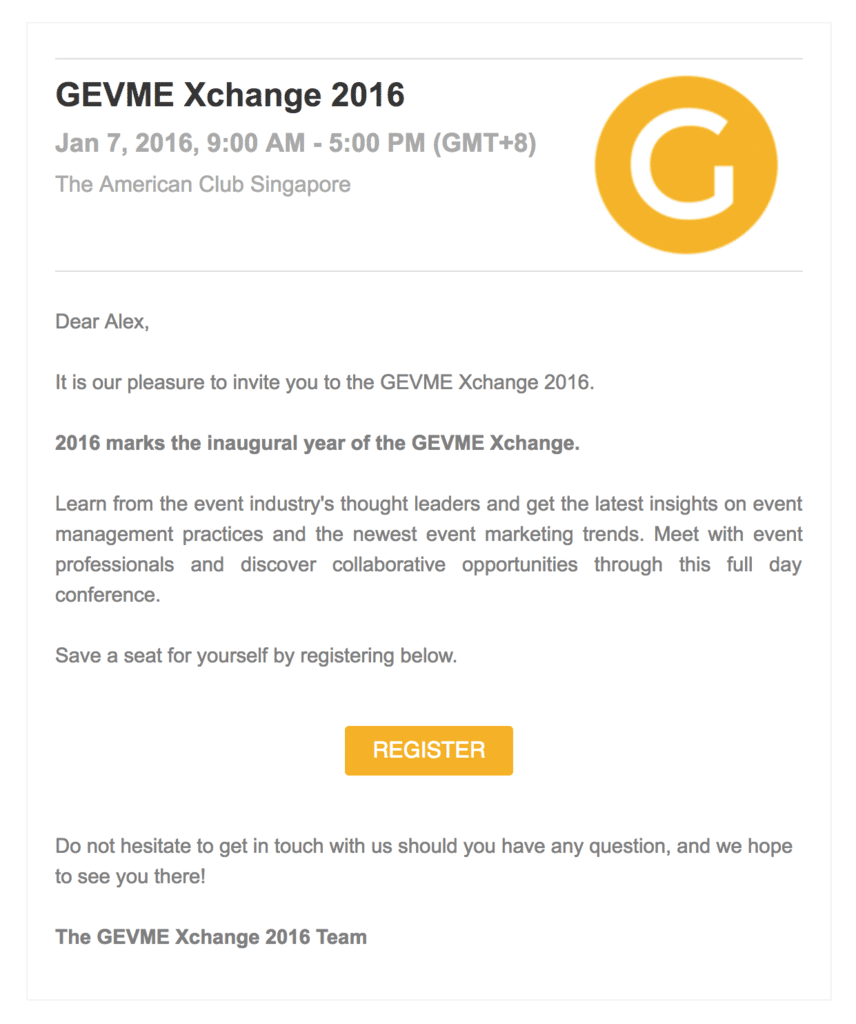Click the top divider line above the title
856x1024 pixels.
(428, 57)
